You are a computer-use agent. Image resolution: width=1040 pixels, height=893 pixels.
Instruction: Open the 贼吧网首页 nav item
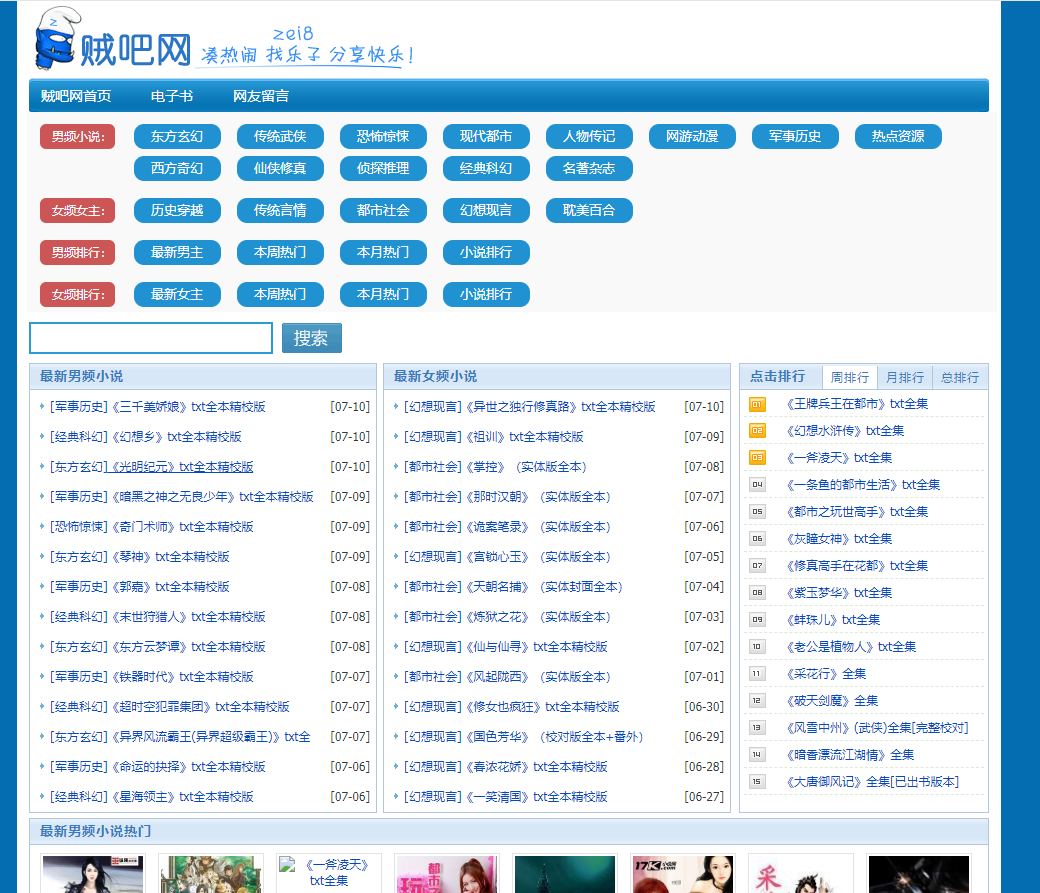(76, 96)
